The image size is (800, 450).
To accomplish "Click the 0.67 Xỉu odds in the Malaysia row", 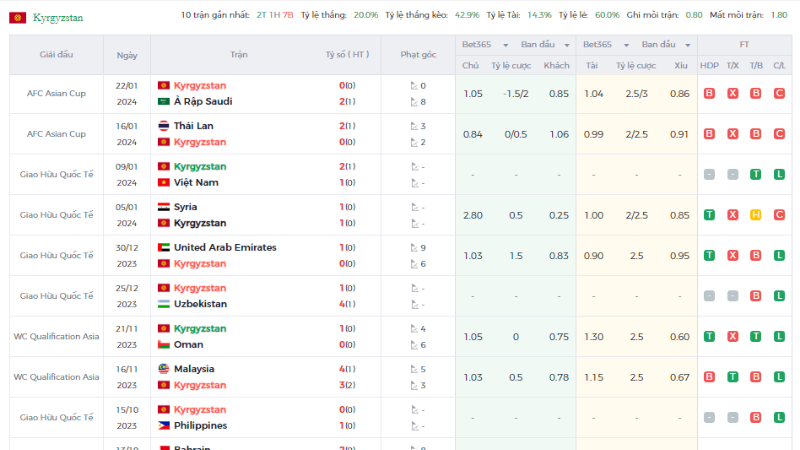I will click(680, 378).
